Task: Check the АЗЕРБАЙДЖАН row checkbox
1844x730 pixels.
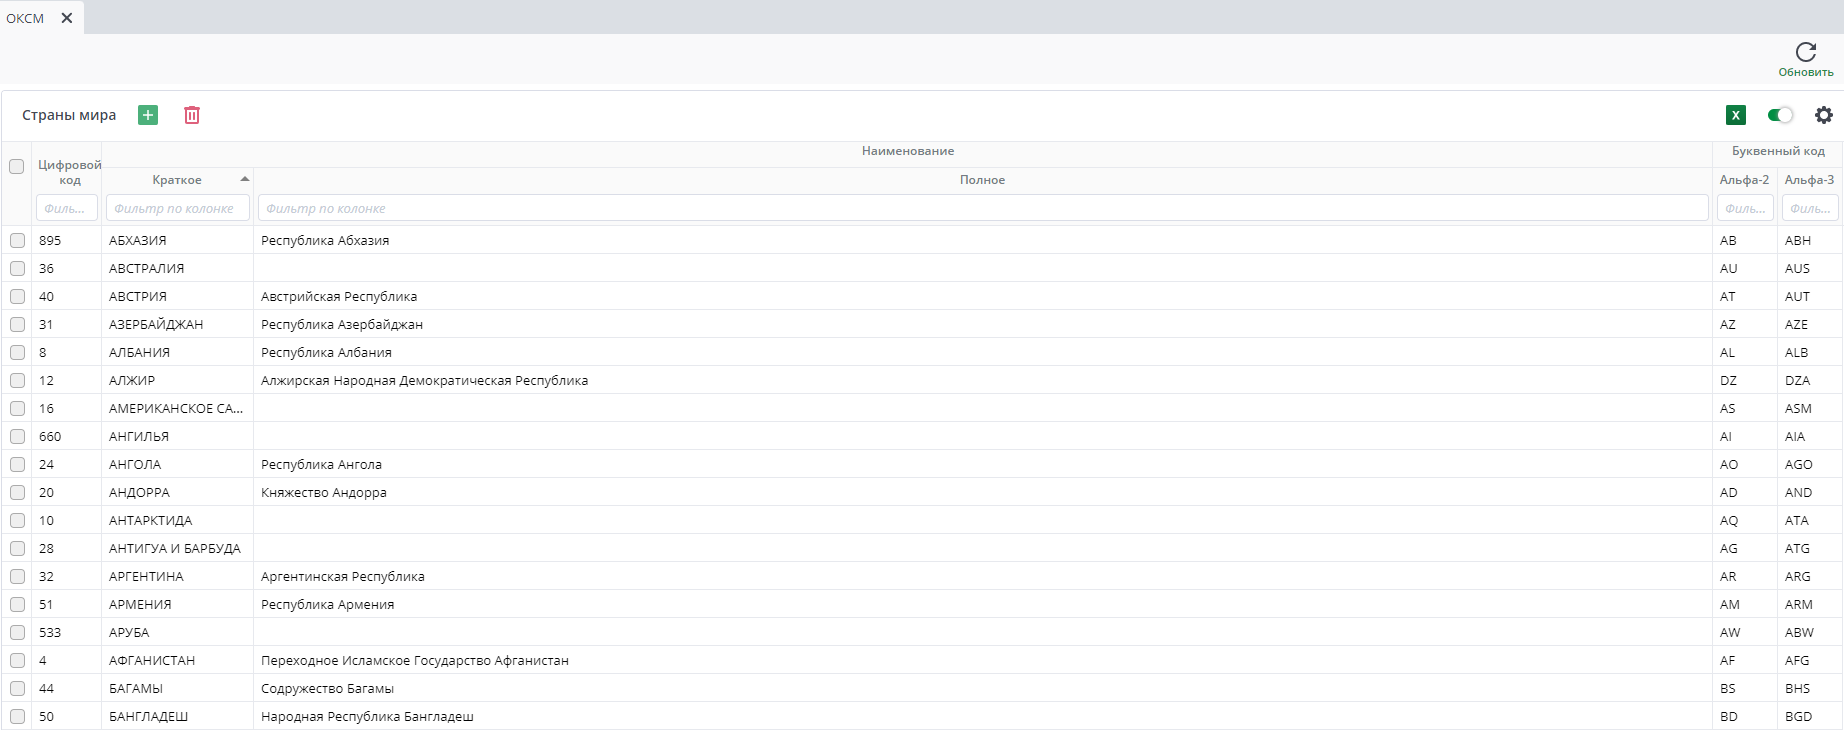Action: [17, 324]
